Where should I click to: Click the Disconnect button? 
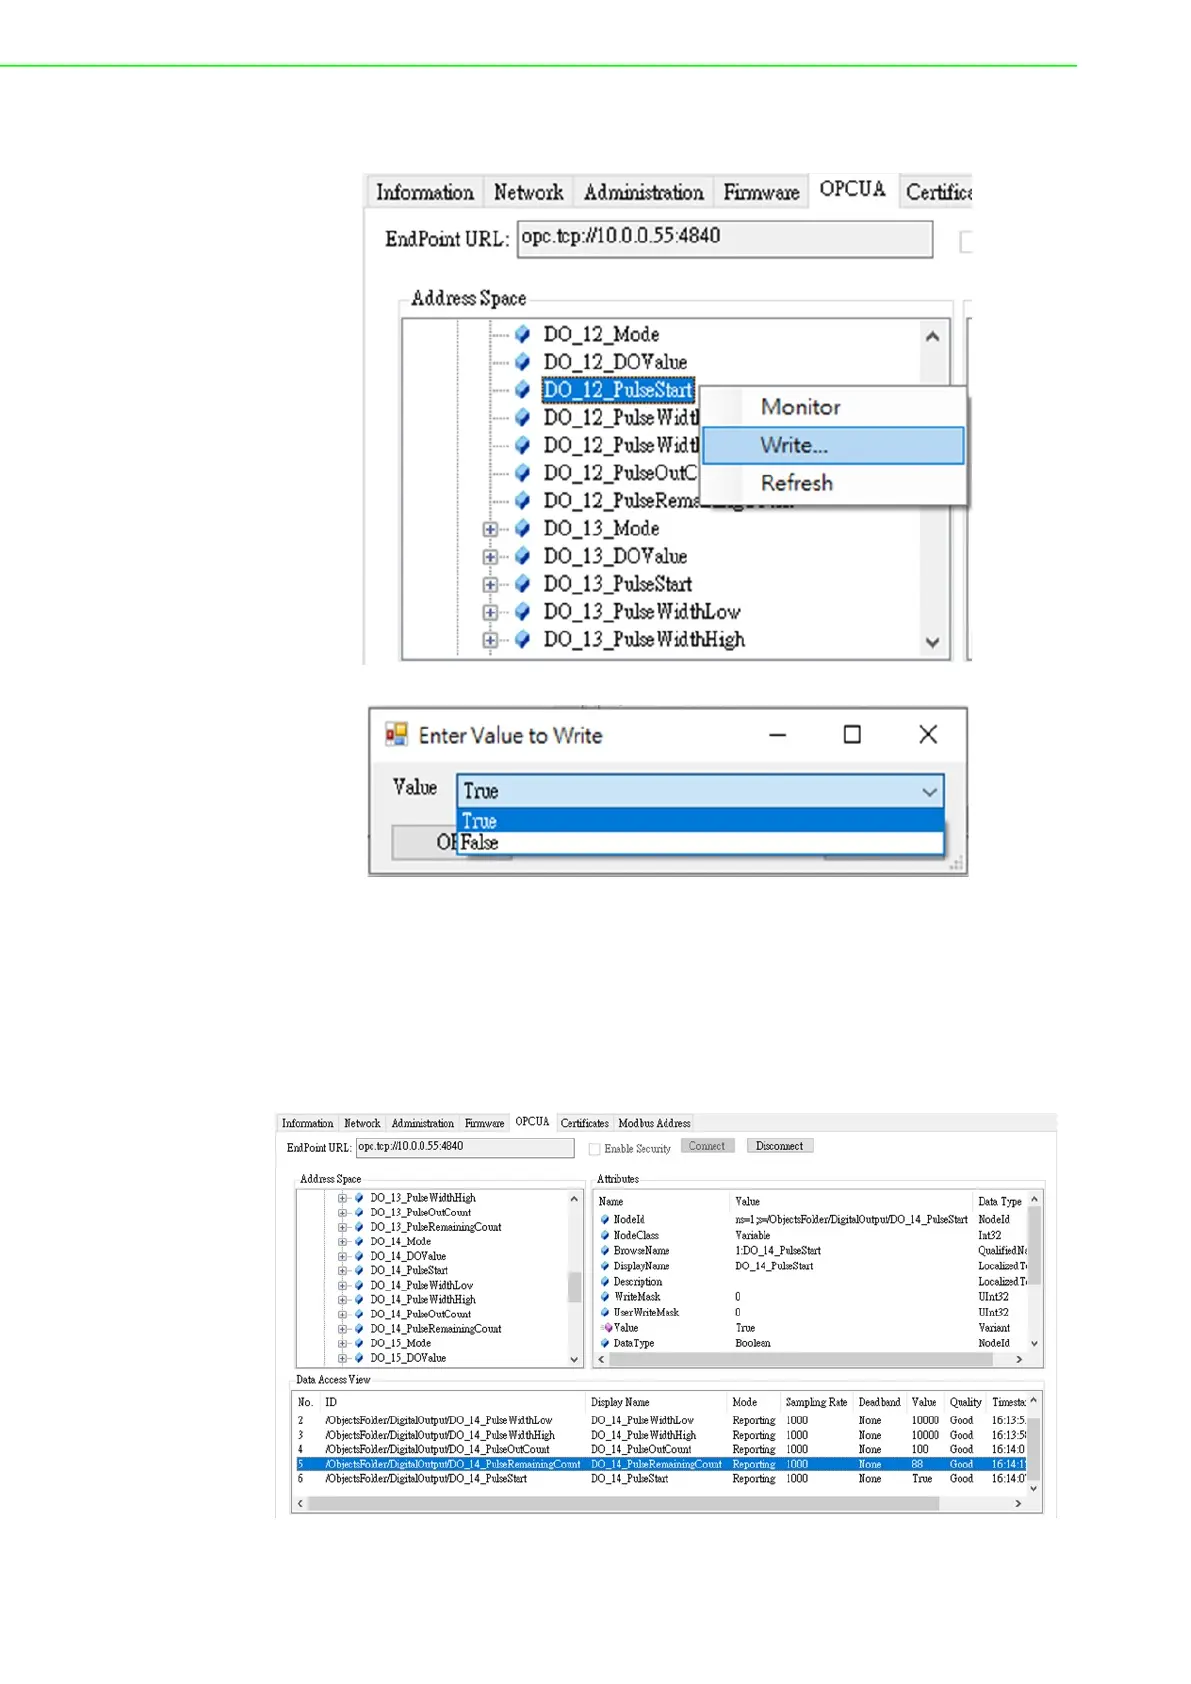tap(779, 1146)
